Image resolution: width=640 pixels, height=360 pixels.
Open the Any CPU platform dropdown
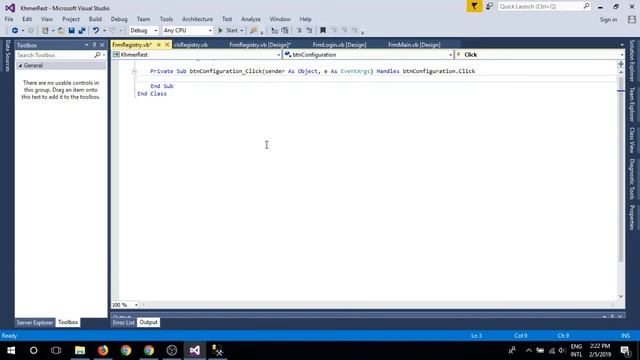187,31
